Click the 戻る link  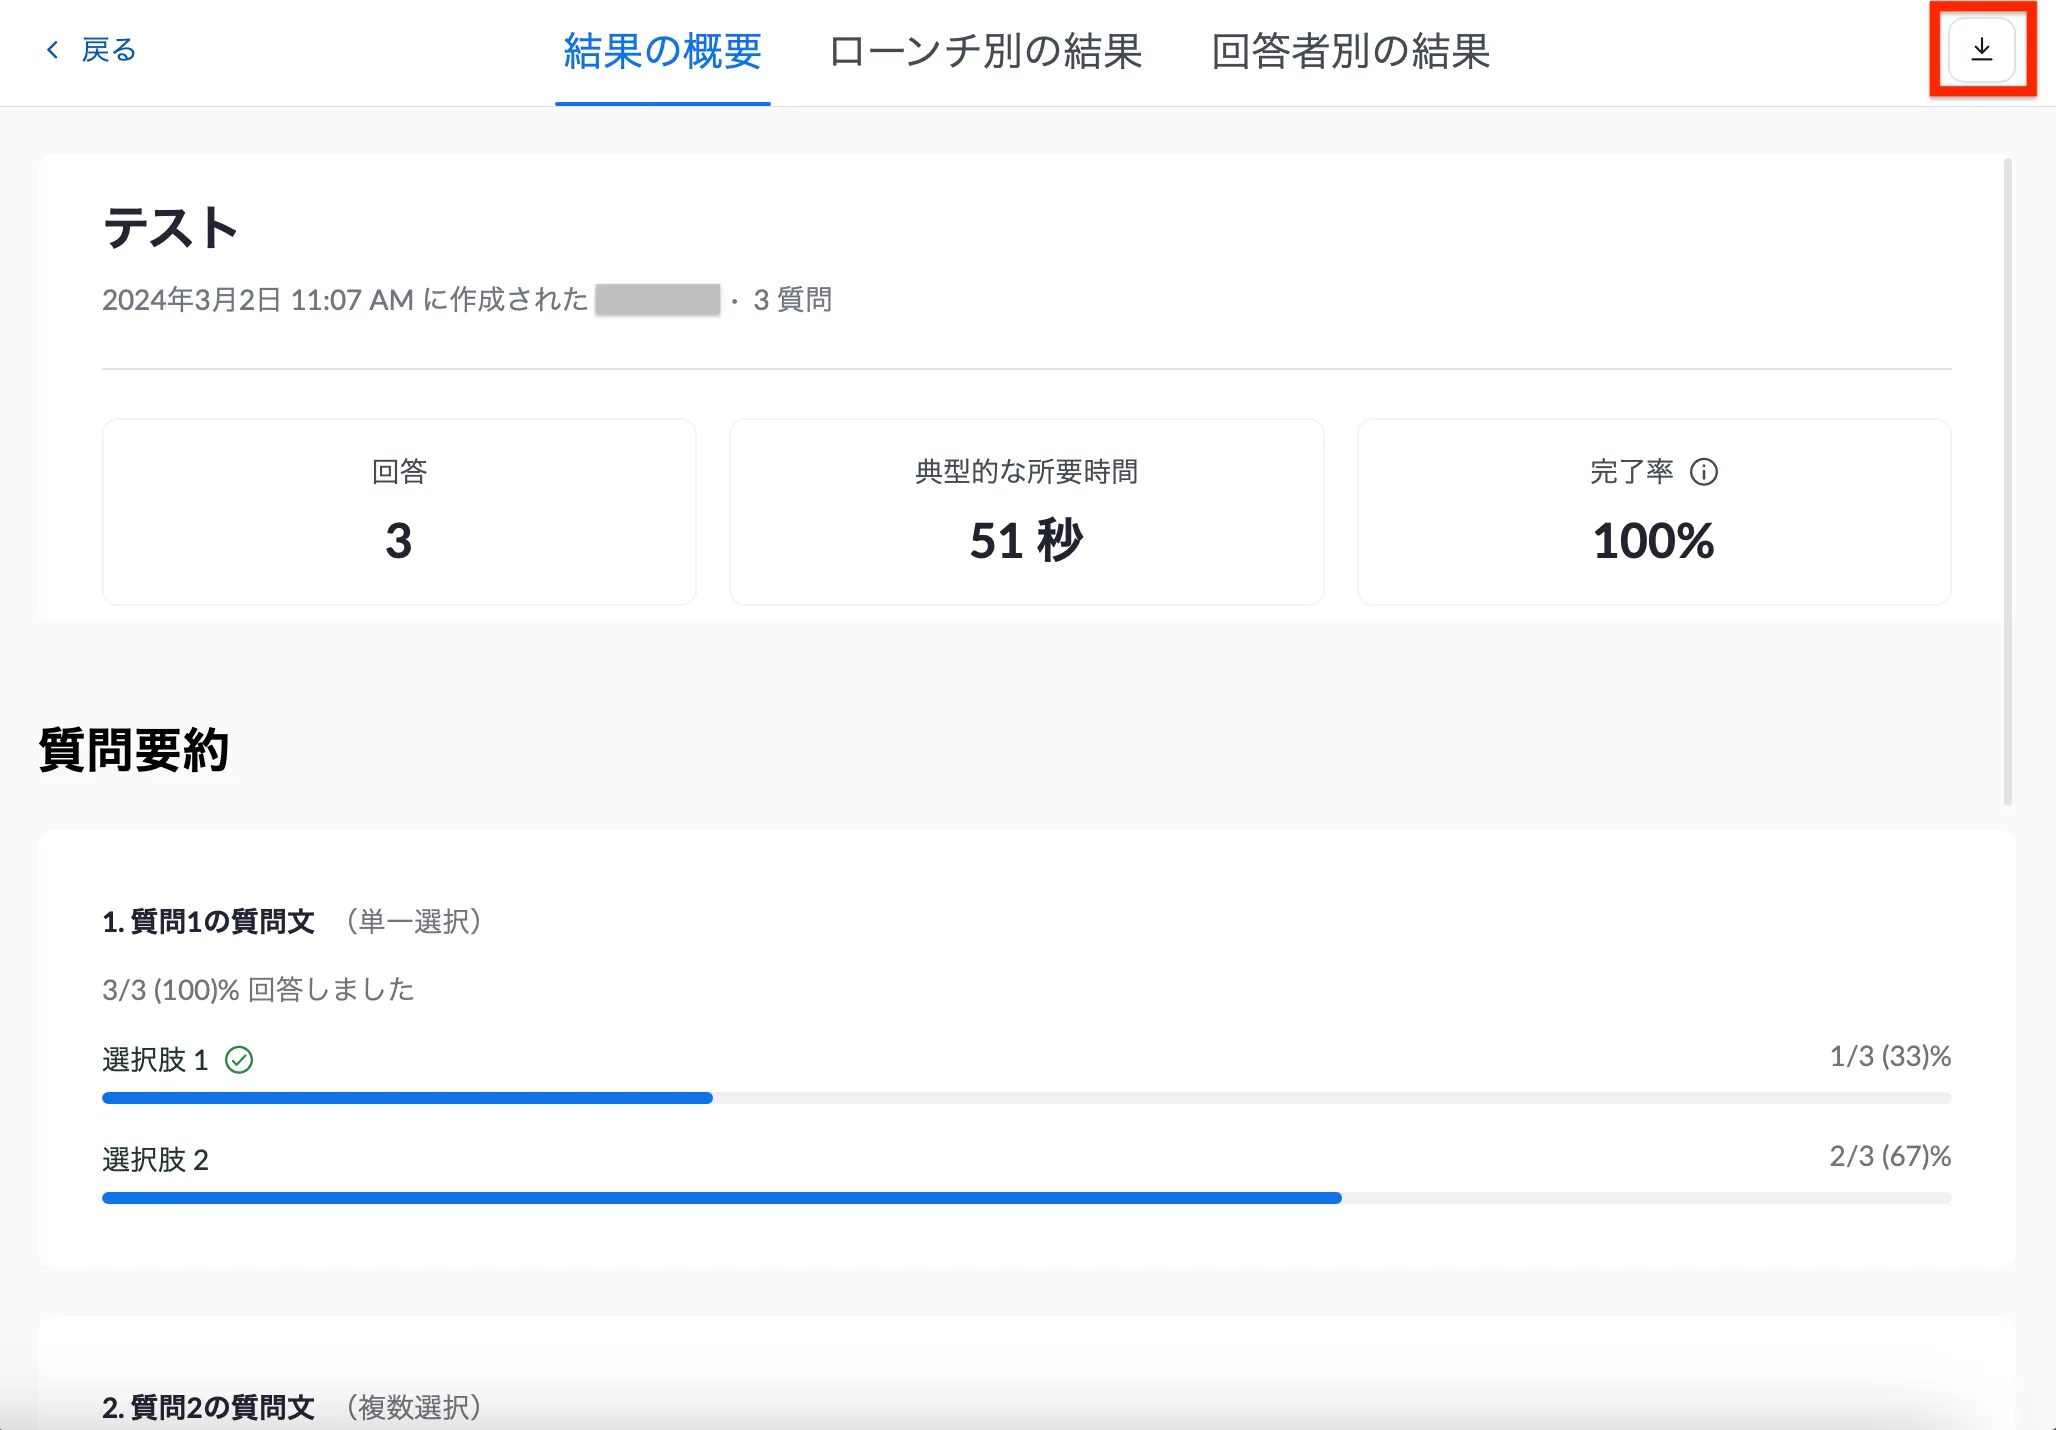pyautogui.click(x=108, y=49)
